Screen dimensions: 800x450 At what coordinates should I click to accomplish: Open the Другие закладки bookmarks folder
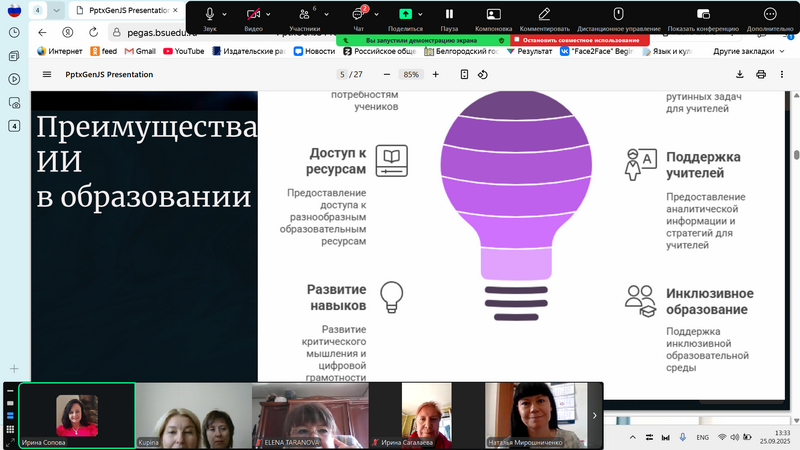[745, 50]
